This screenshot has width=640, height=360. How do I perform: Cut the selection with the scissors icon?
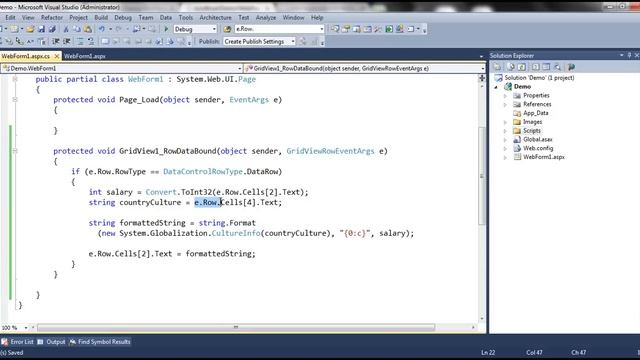coord(66,29)
